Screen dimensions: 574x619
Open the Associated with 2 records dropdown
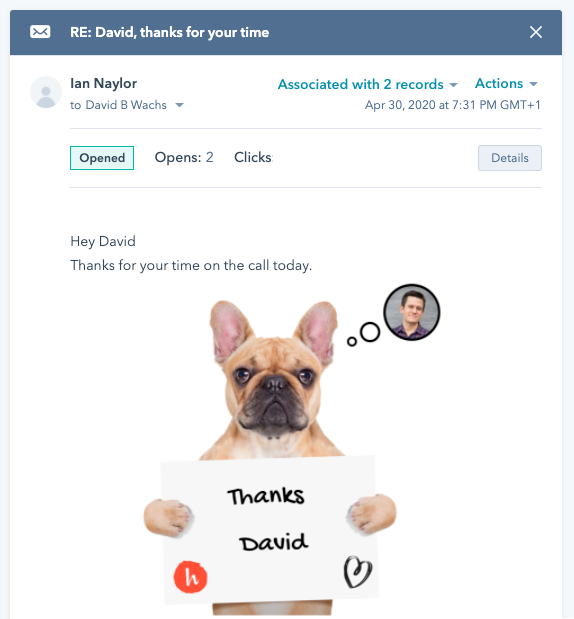368,84
